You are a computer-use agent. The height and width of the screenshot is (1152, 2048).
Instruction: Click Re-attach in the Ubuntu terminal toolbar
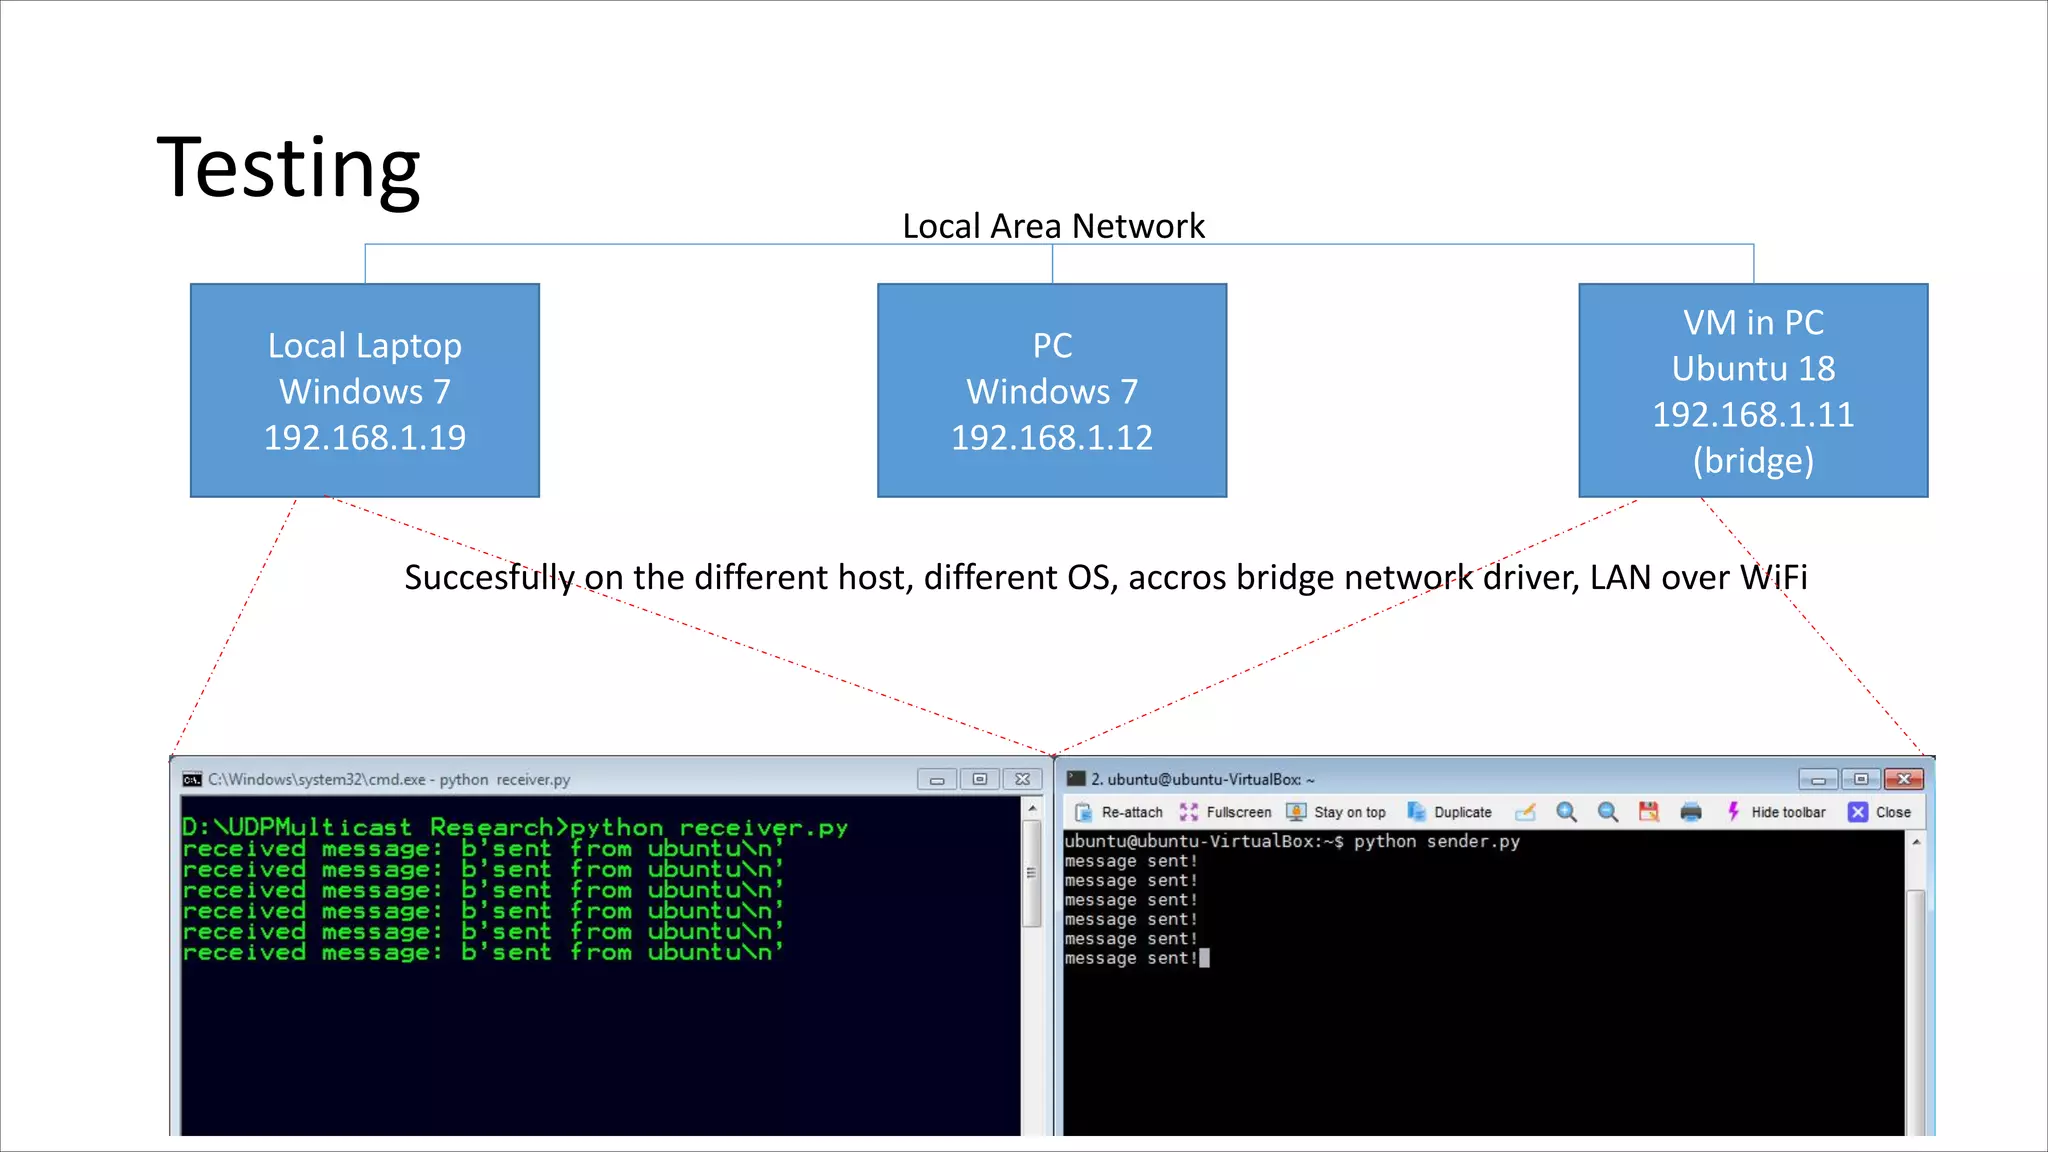(1120, 812)
